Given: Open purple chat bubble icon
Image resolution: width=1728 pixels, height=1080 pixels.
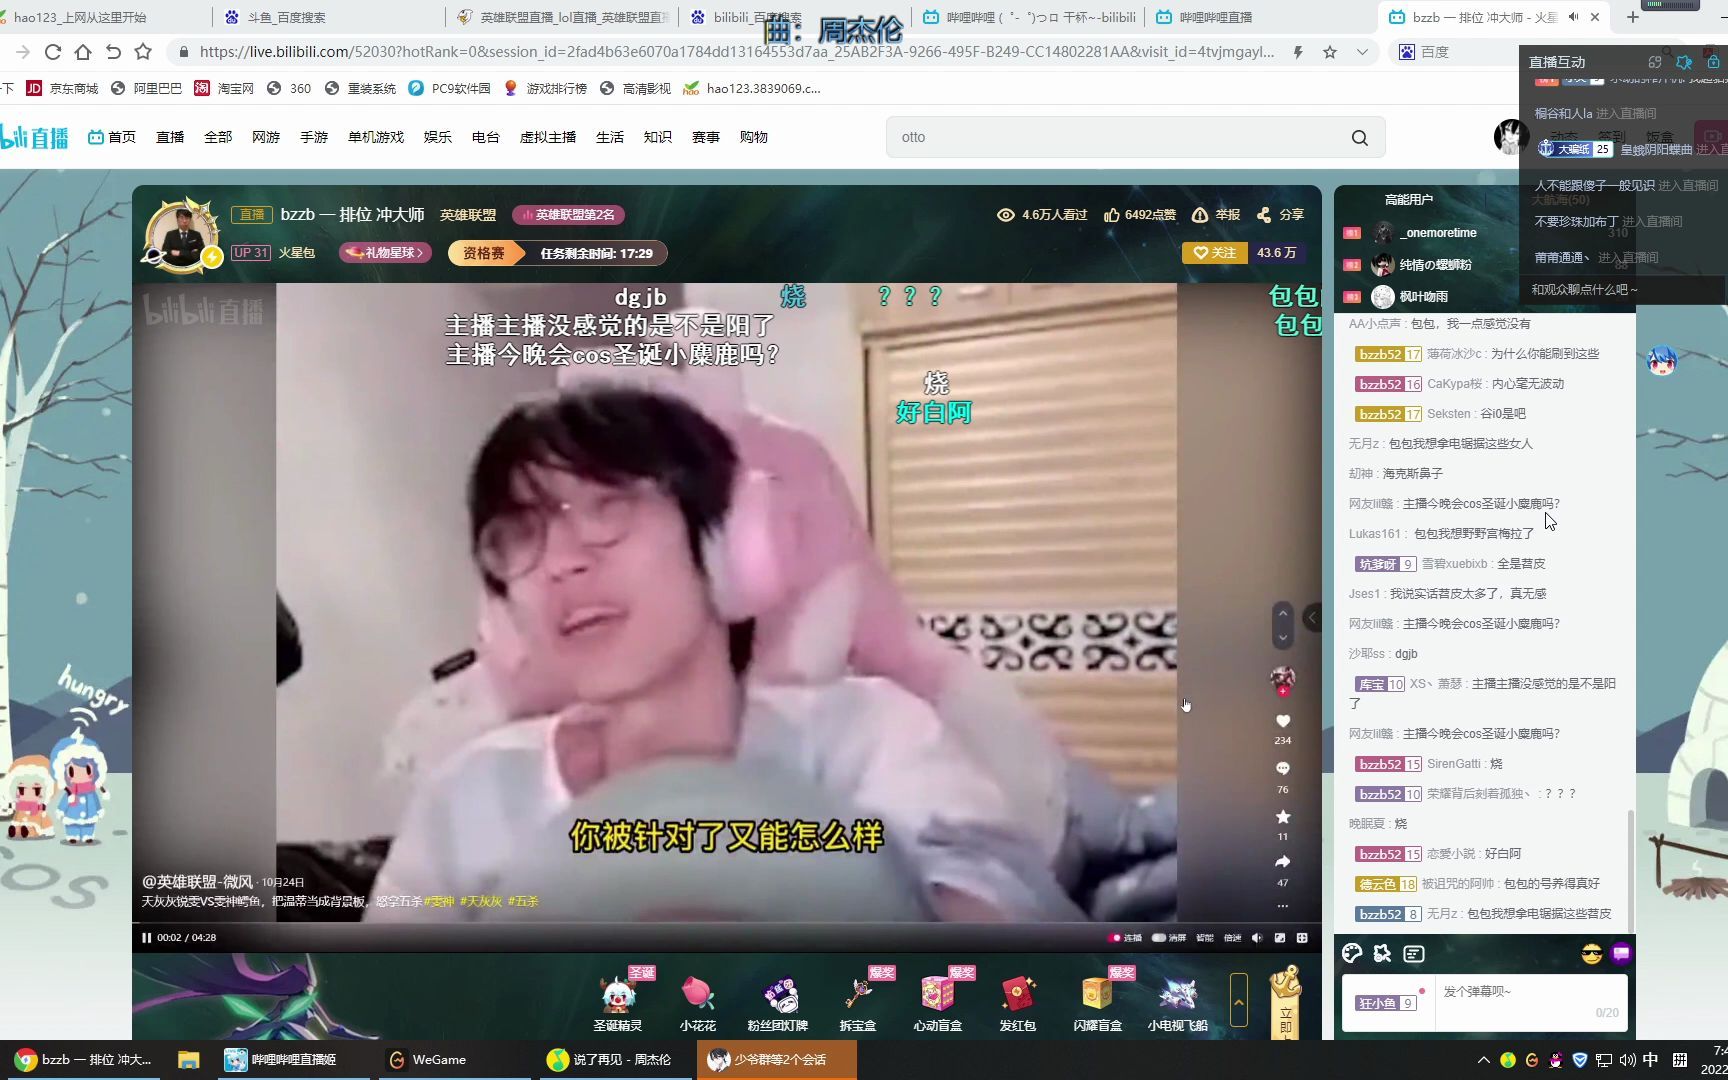Looking at the screenshot, I should tap(1621, 954).
